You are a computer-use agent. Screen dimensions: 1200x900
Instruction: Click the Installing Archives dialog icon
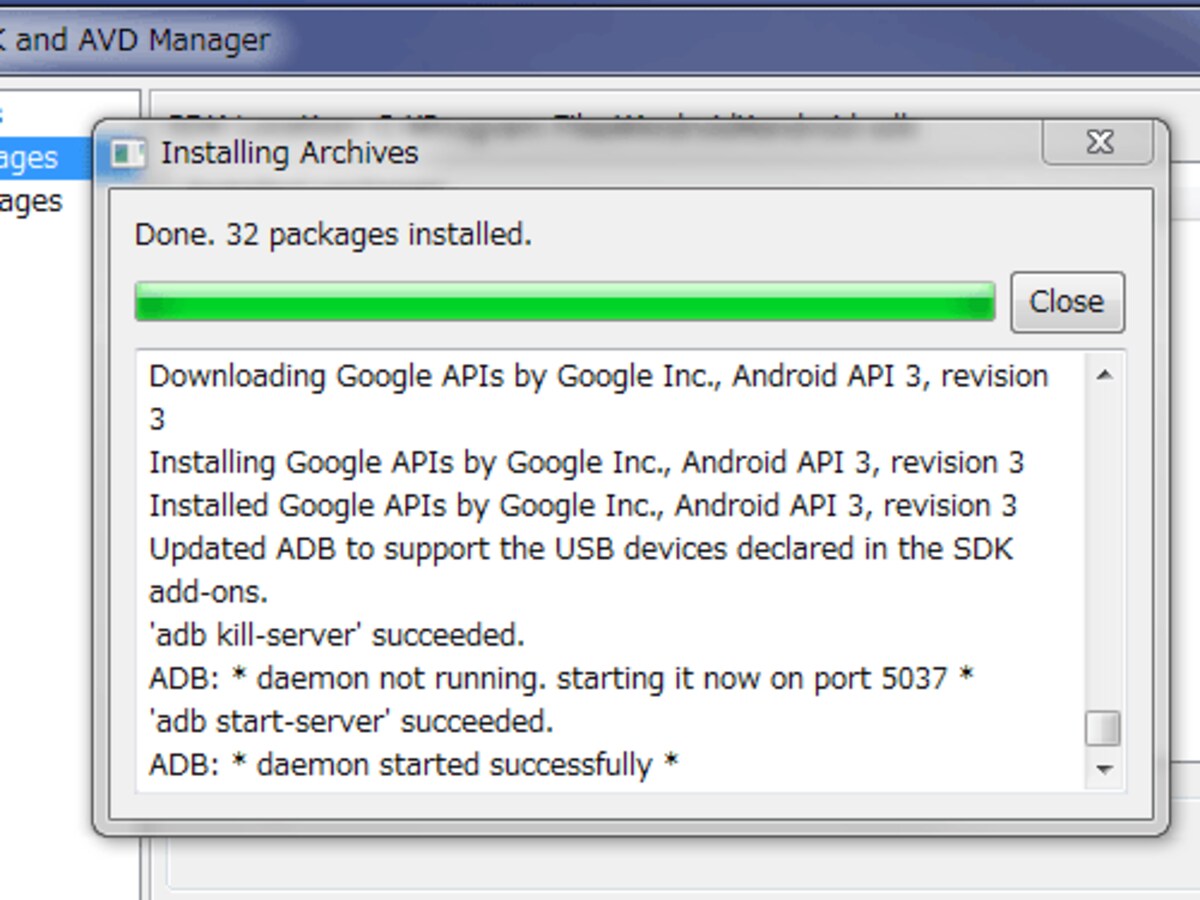[127, 153]
